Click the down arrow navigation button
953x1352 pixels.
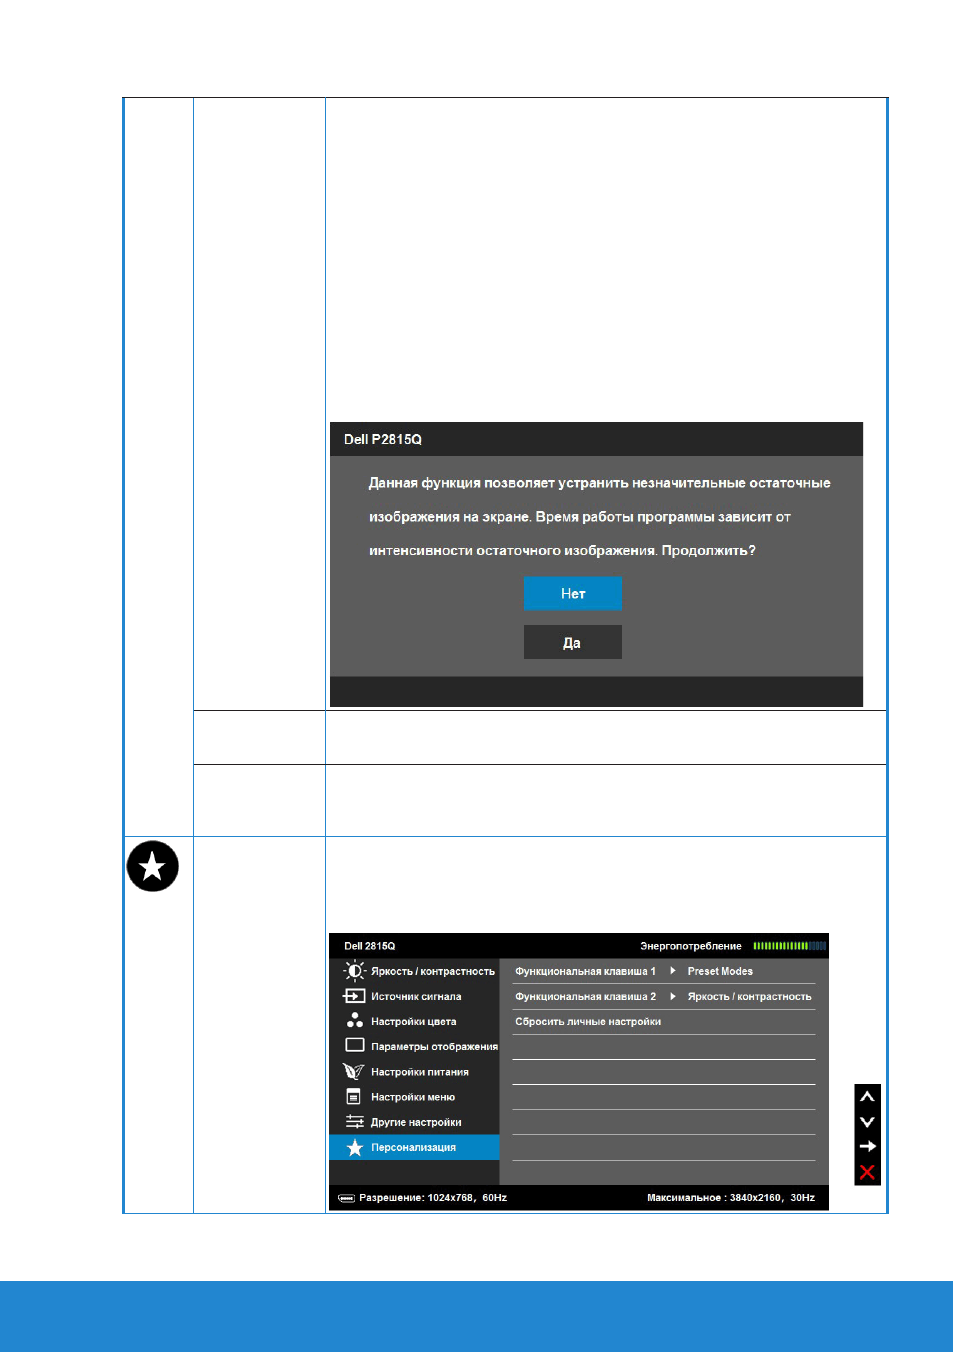pos(867,1122)
